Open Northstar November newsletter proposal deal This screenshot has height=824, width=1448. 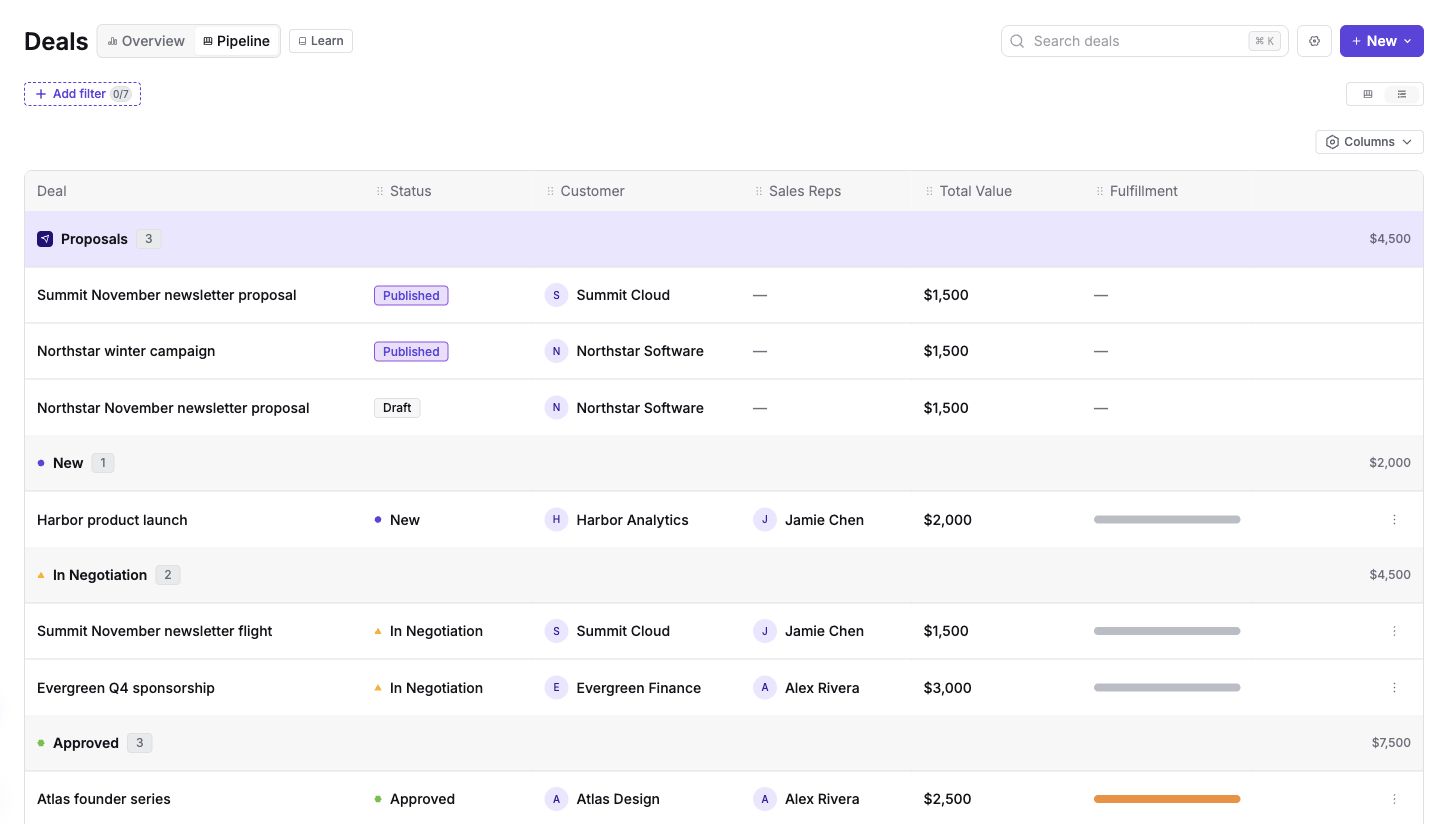(x=173, y=408)
